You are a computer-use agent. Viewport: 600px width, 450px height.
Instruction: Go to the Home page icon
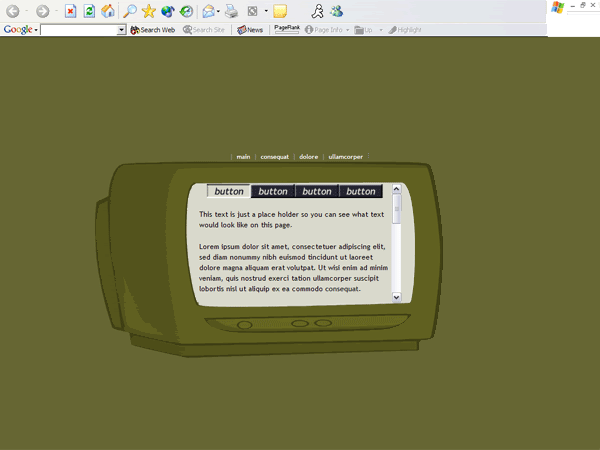pos(107,11)
